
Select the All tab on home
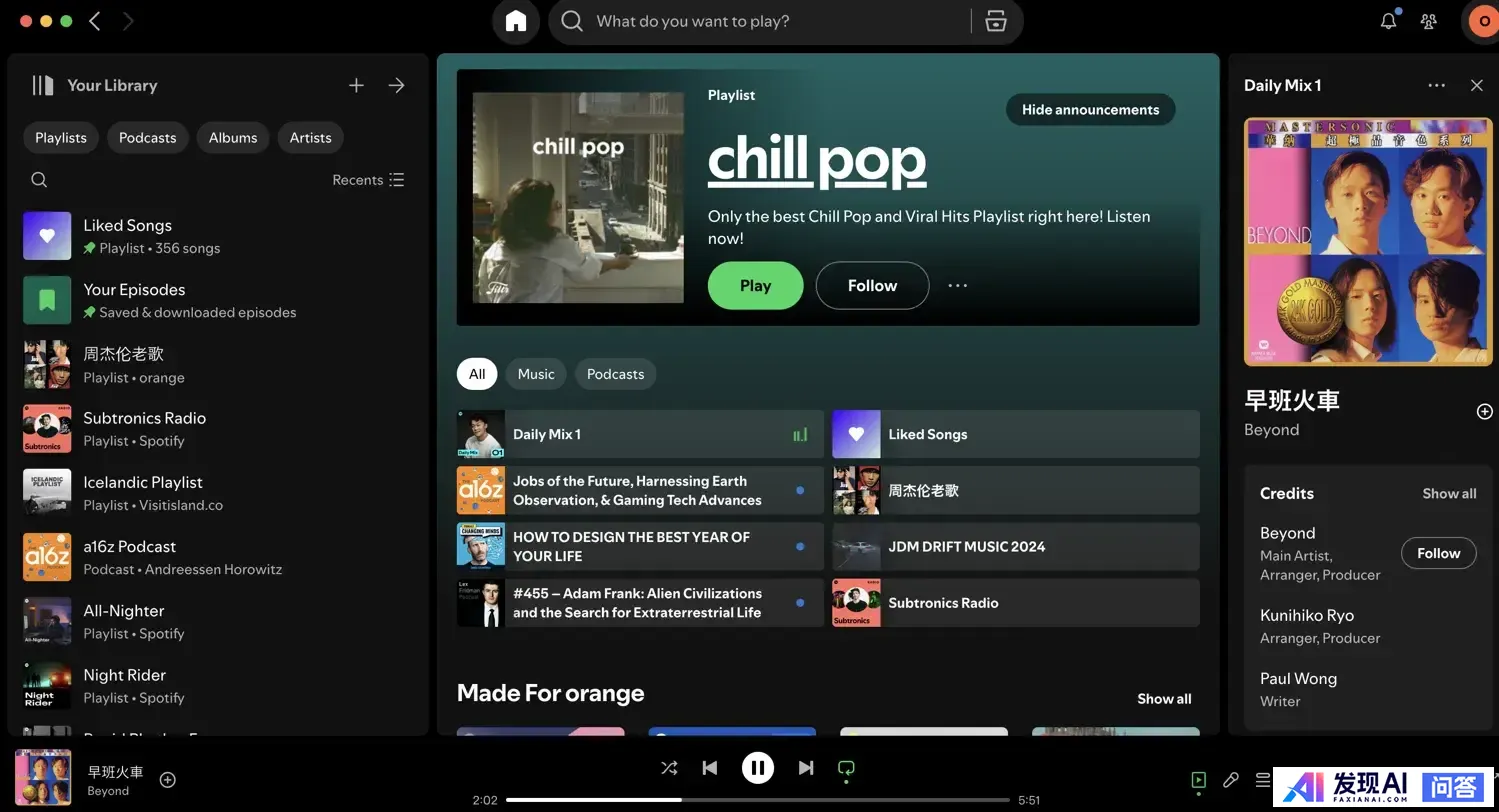pos(477,374)
